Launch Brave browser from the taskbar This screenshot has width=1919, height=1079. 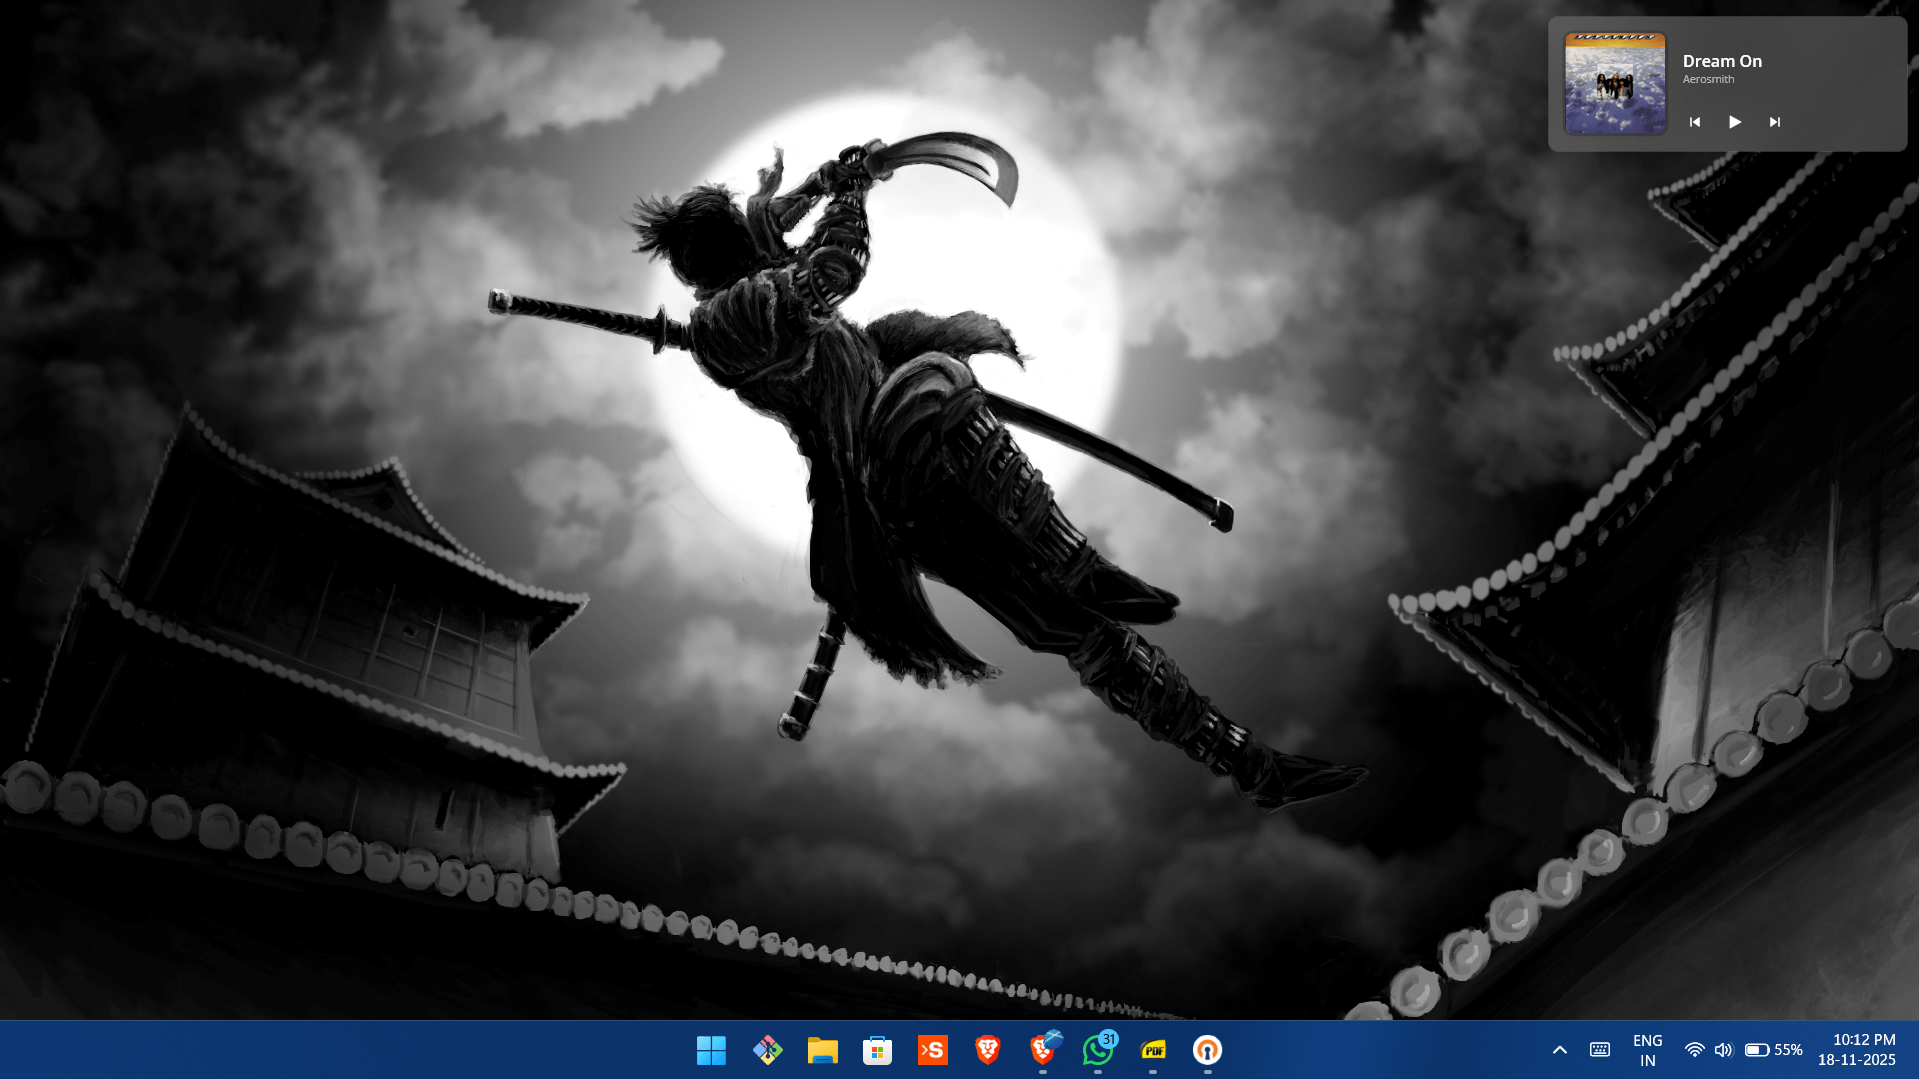pos(987,1050)
